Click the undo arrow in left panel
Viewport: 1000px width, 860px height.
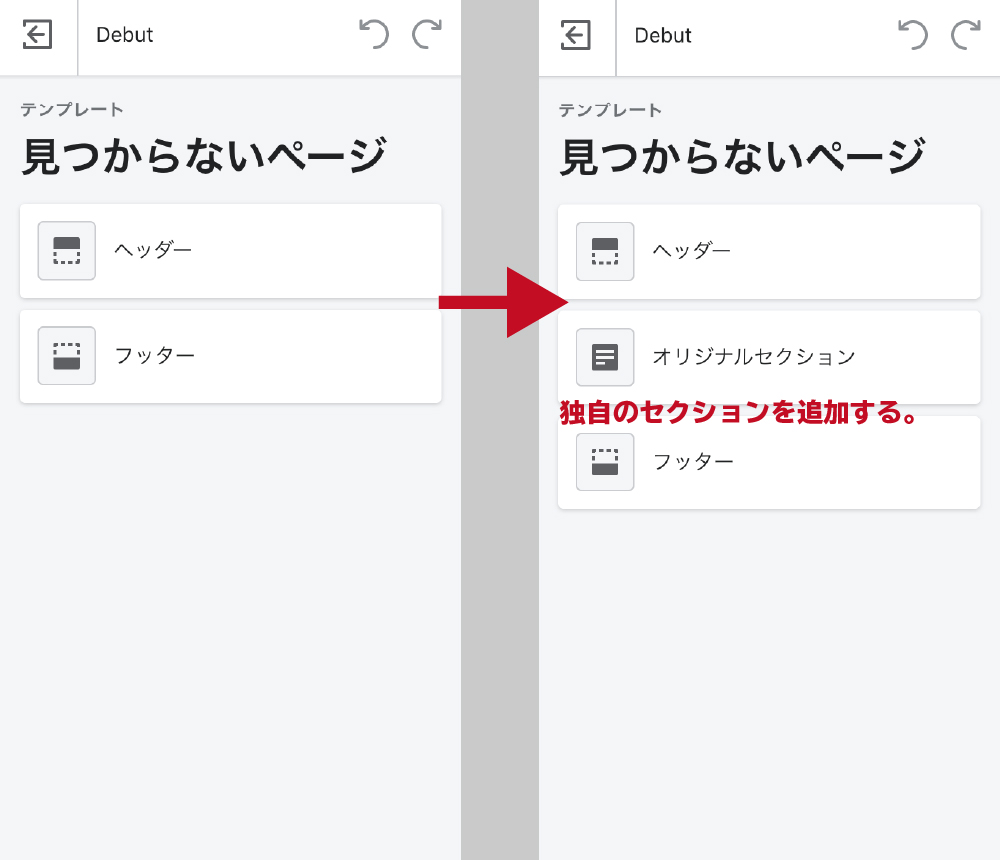(x=374, y=35)
